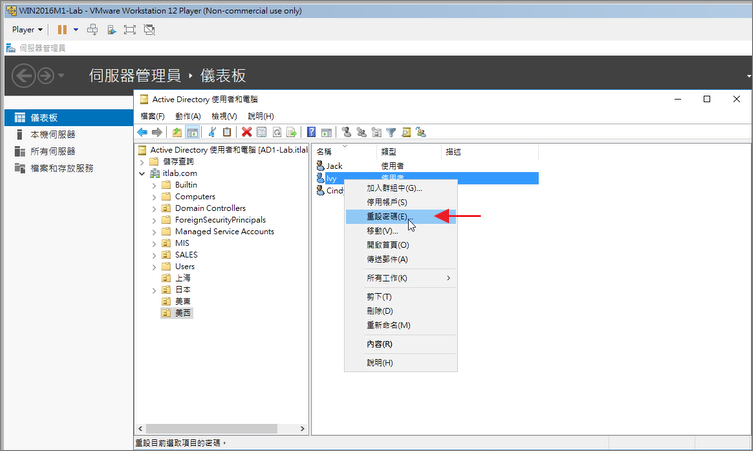Viewport: 753px width, 451px height.
Task: Click the Up one level folder icon
Action: 177,132
